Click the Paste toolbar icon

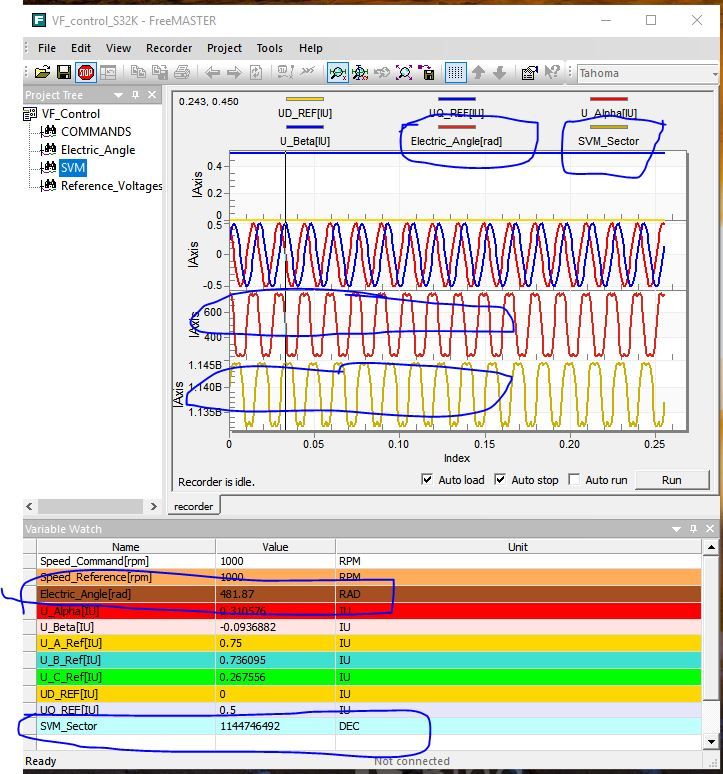pos(159,73)
